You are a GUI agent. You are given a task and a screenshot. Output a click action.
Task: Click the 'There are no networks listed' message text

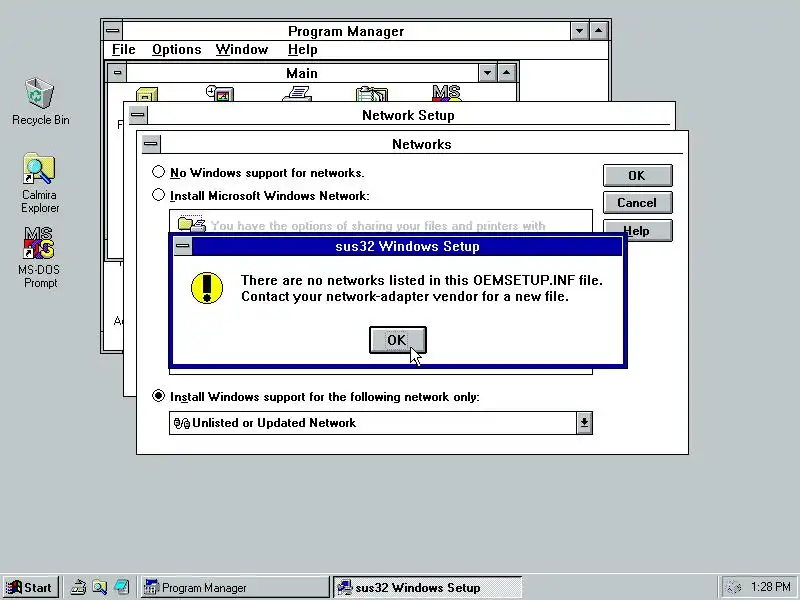421,288
